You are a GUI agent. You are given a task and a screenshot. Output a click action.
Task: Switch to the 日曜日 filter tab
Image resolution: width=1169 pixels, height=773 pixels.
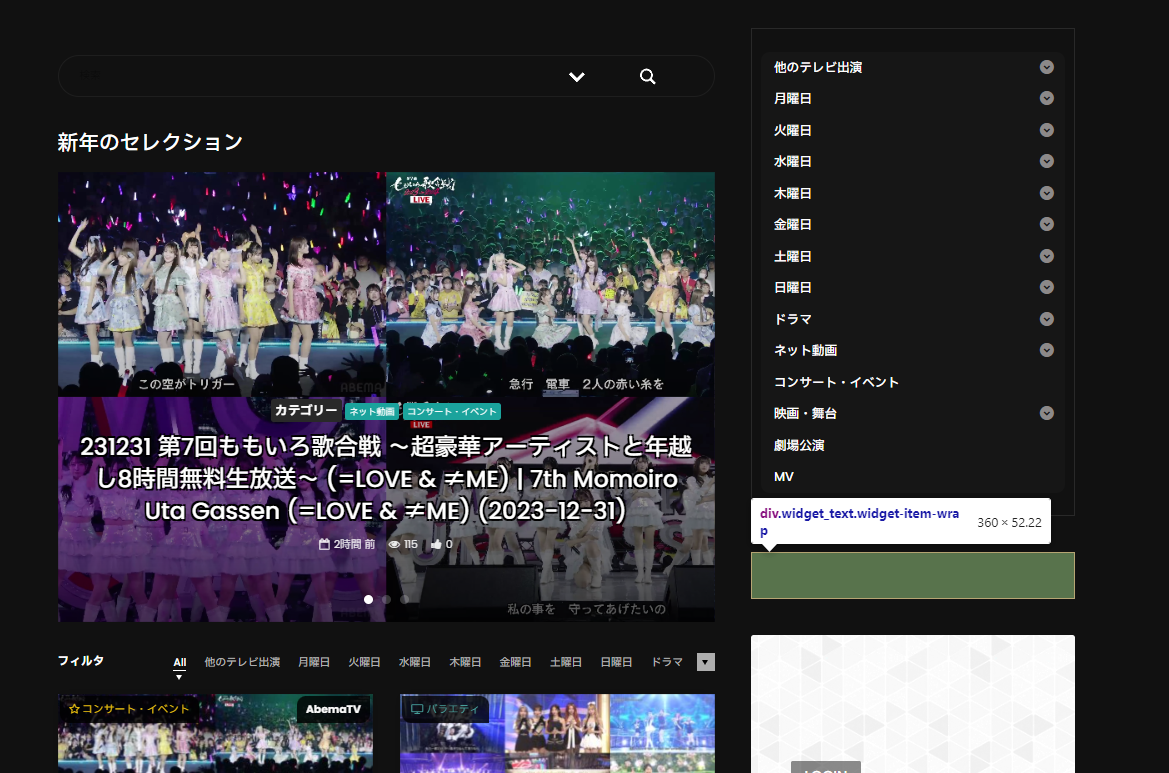pyautogui.click(x=616, y=661)
